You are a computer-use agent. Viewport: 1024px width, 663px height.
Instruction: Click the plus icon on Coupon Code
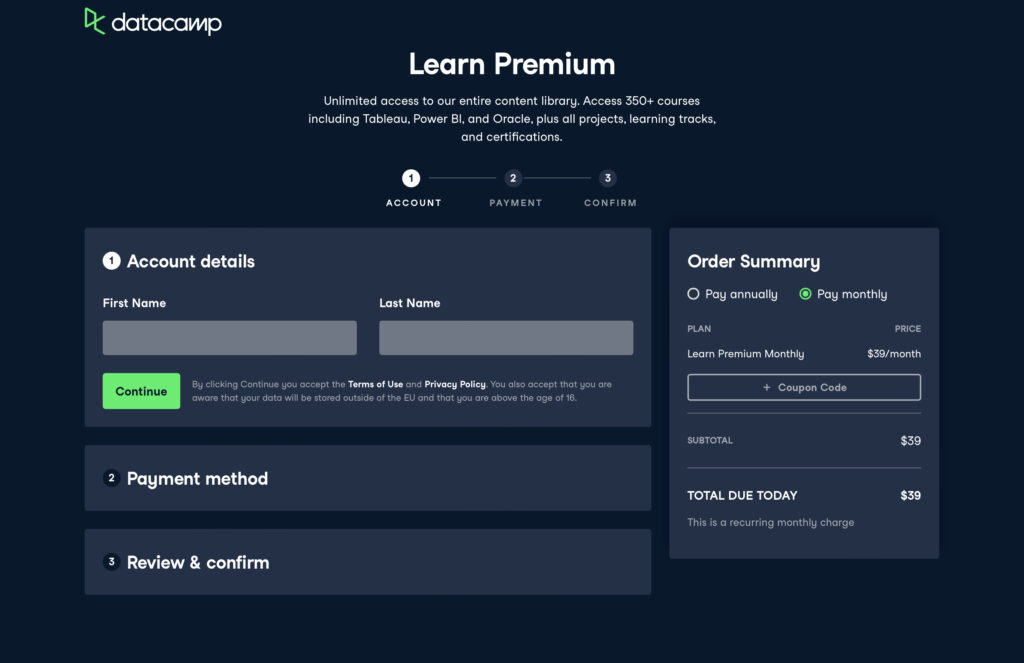(x=767, y=388)
